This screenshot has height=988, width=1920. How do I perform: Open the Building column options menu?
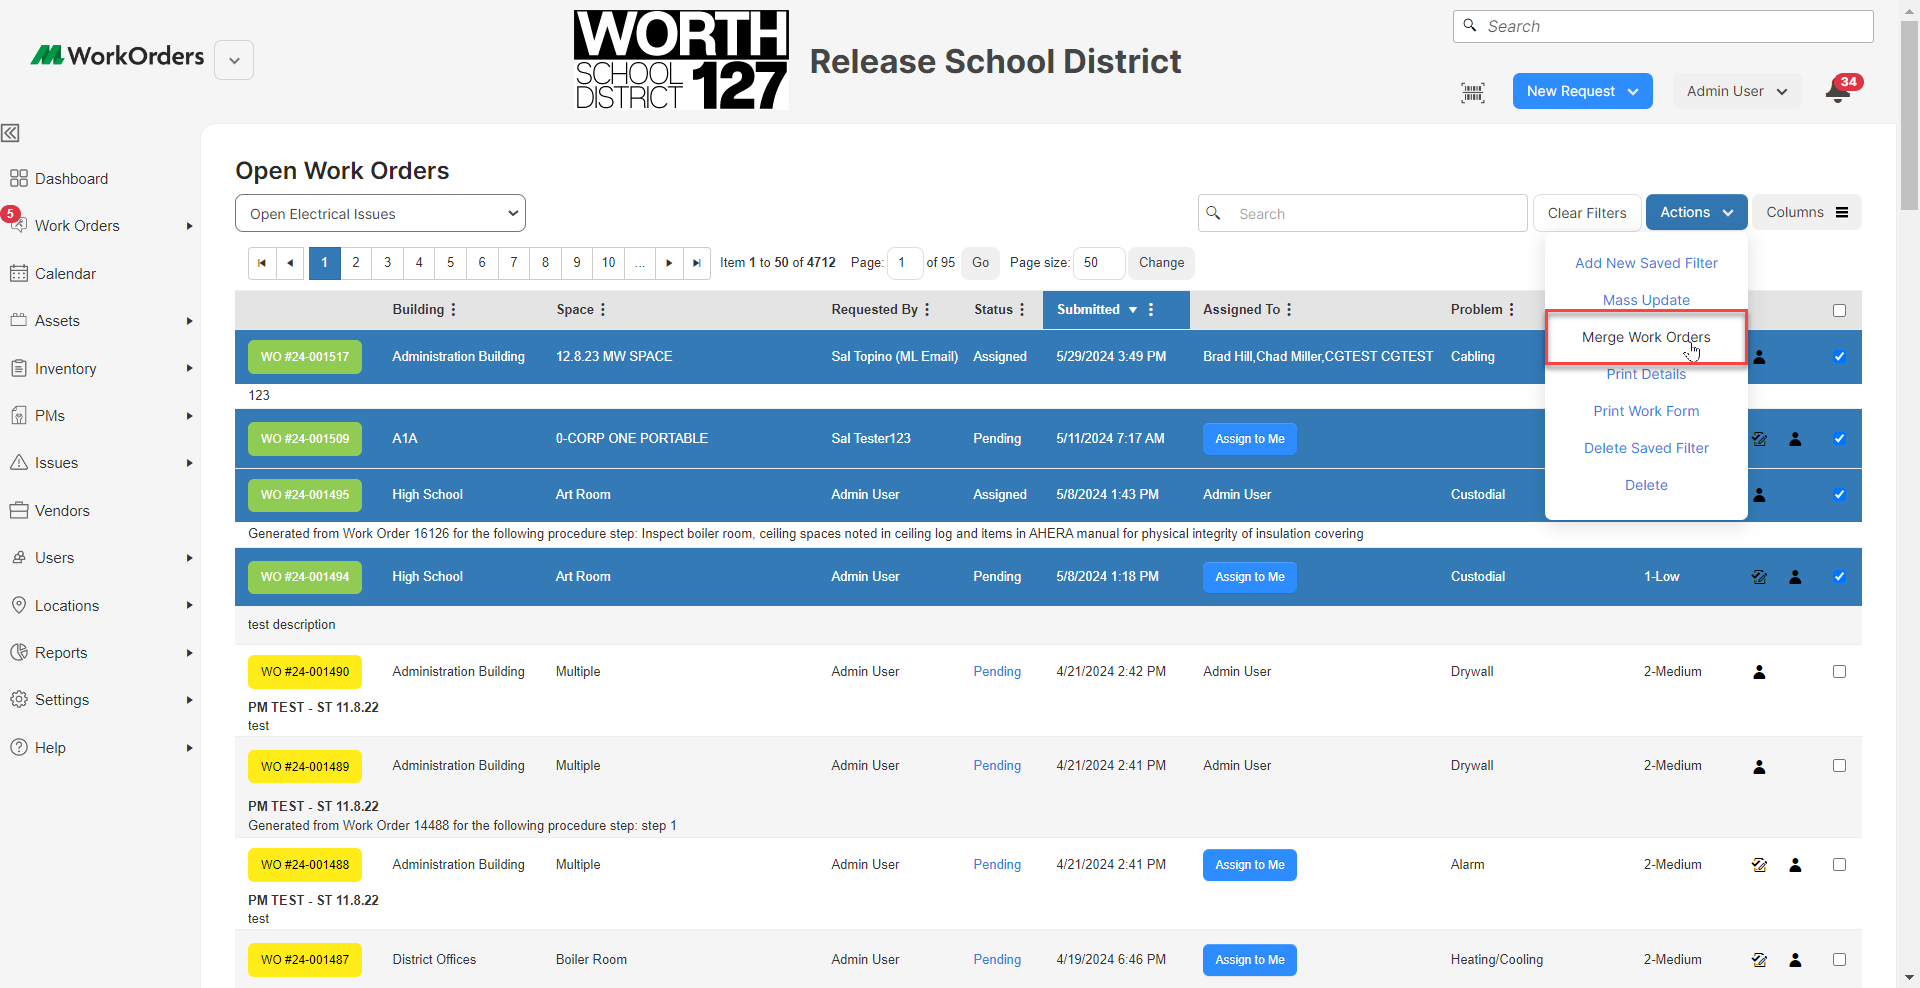pyautogui.click(x=453, y=310)
